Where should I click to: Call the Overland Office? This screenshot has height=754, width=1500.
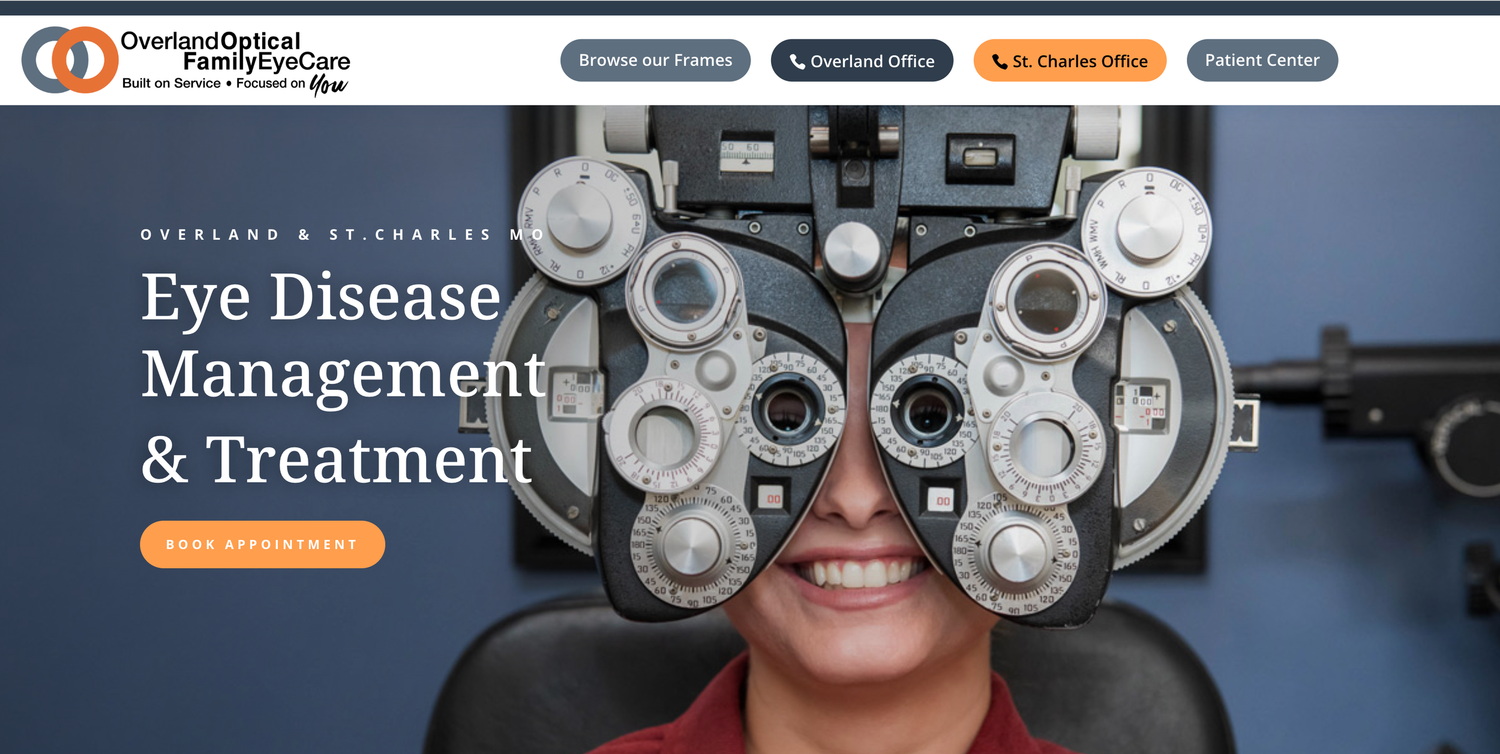(x=862, y=60)
